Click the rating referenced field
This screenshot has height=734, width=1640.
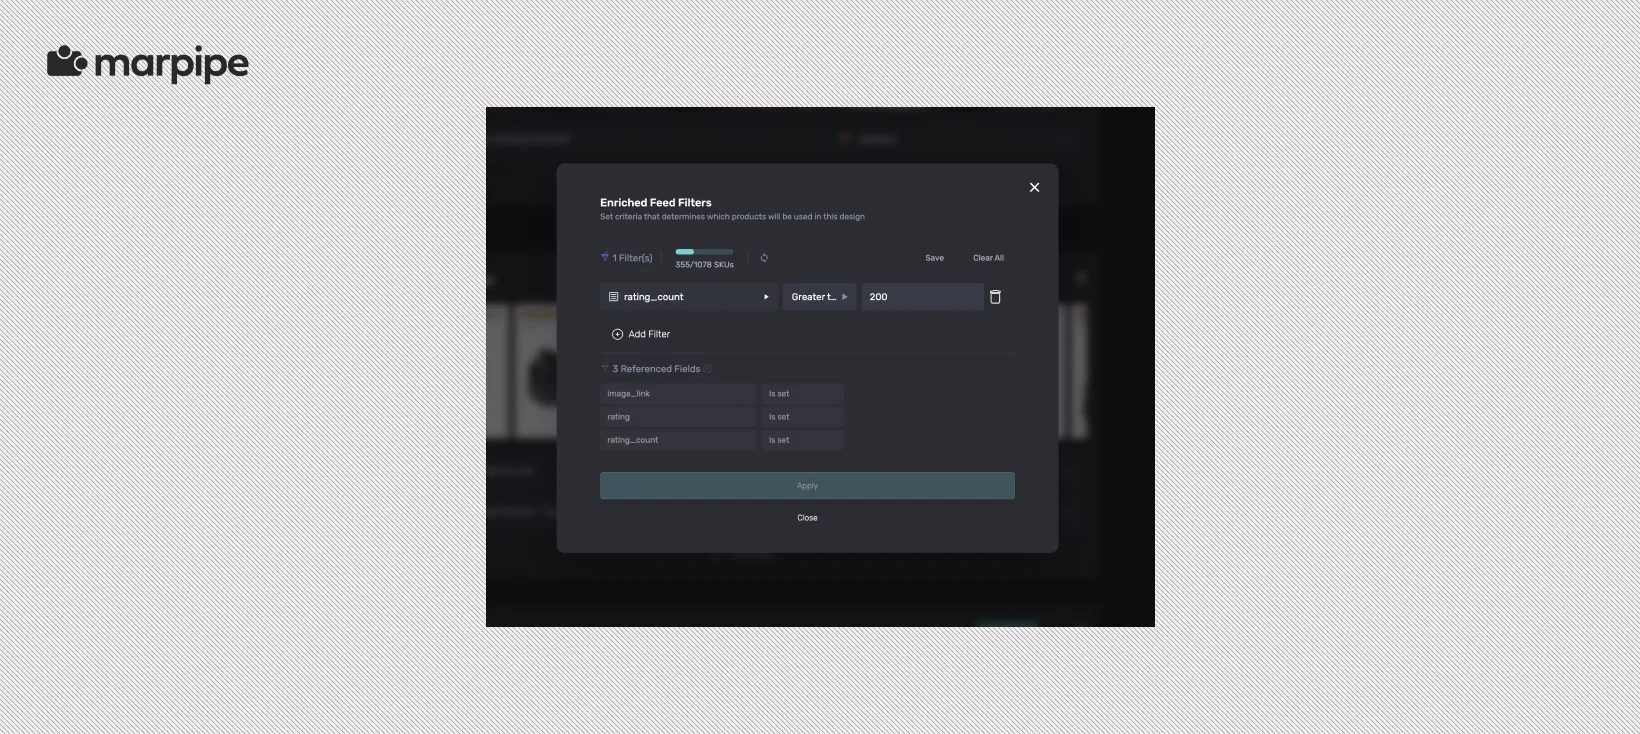(x=678, y=417)
